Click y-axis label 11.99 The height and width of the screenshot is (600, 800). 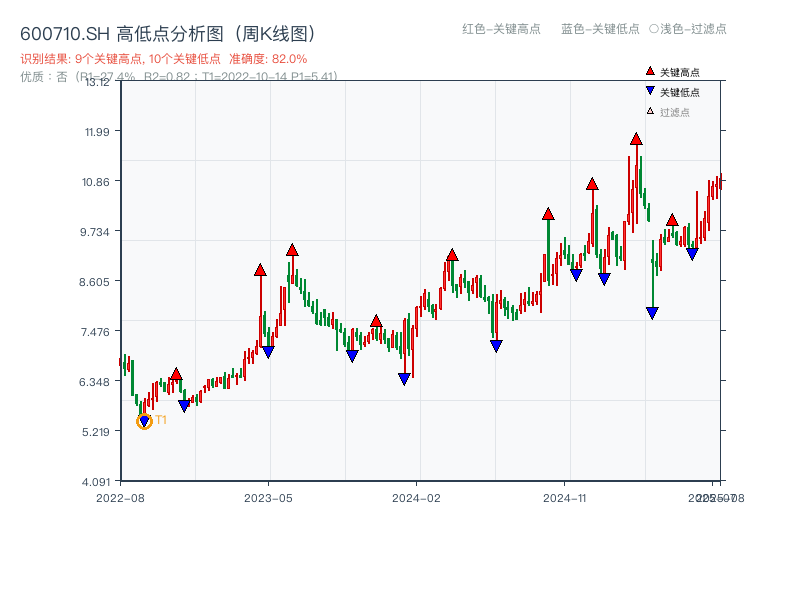click(x=97, y=132)
